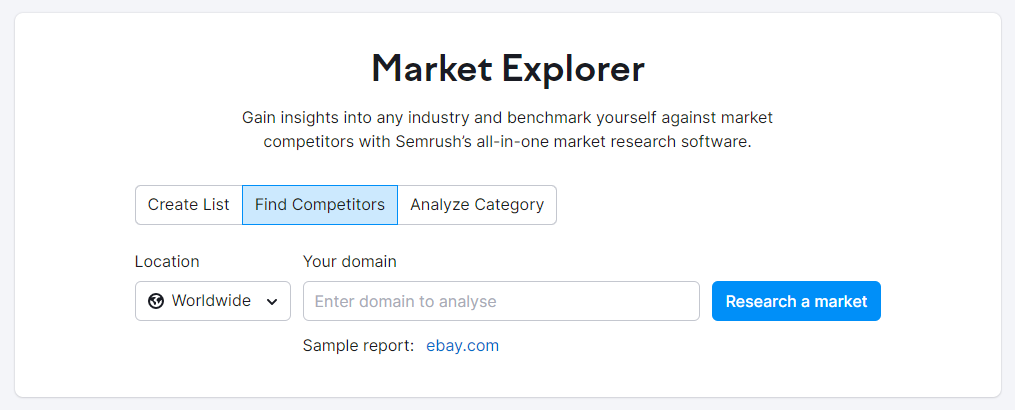Click the 'Your domain' field label
The image size is (1015, 410).
[x=350, y=262]
